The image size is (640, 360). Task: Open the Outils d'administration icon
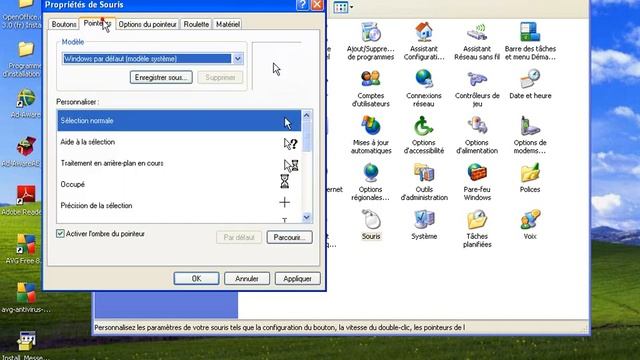coord(424,182)
